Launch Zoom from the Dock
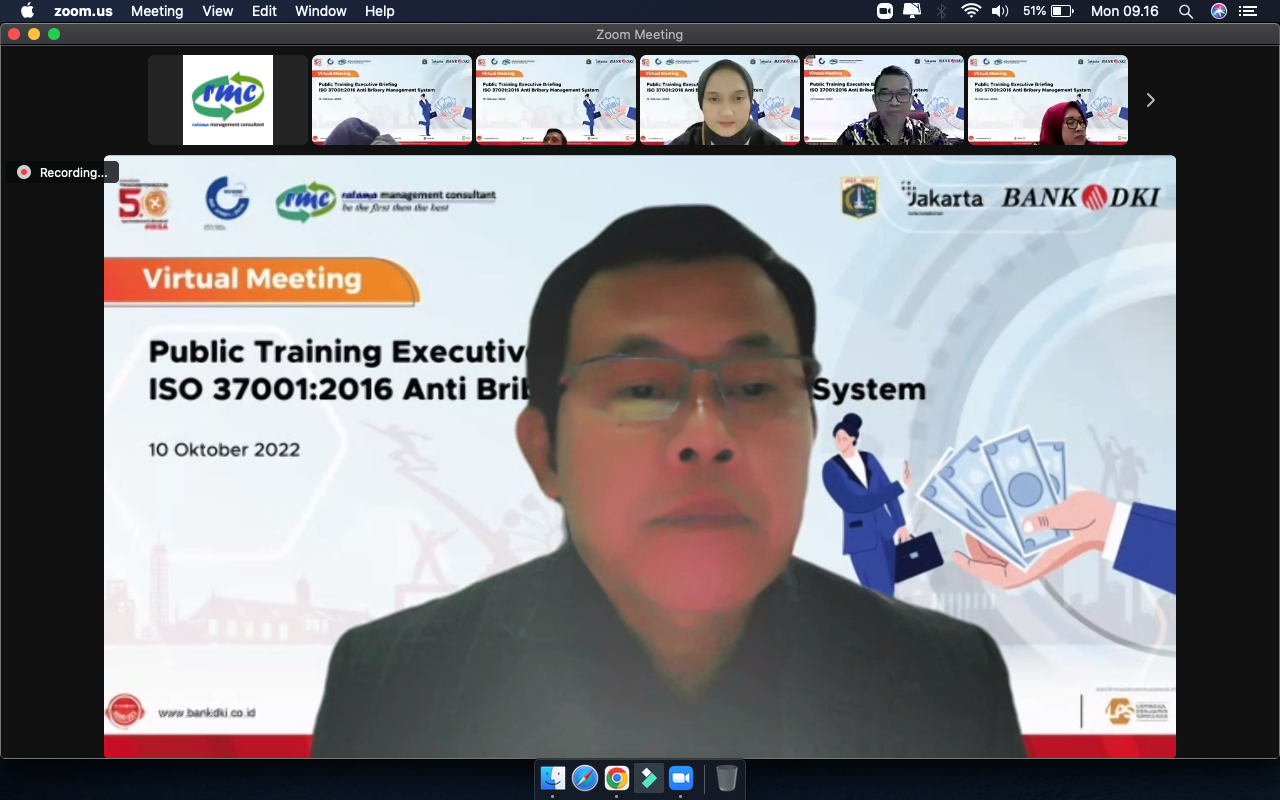Screen dimensions: 1280x800 coord(681,779)
